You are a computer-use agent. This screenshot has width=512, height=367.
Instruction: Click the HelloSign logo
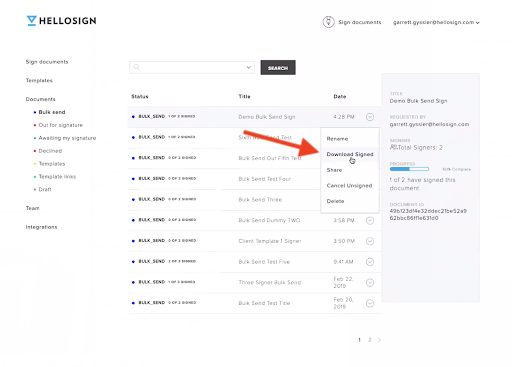[x=61, y=21]
